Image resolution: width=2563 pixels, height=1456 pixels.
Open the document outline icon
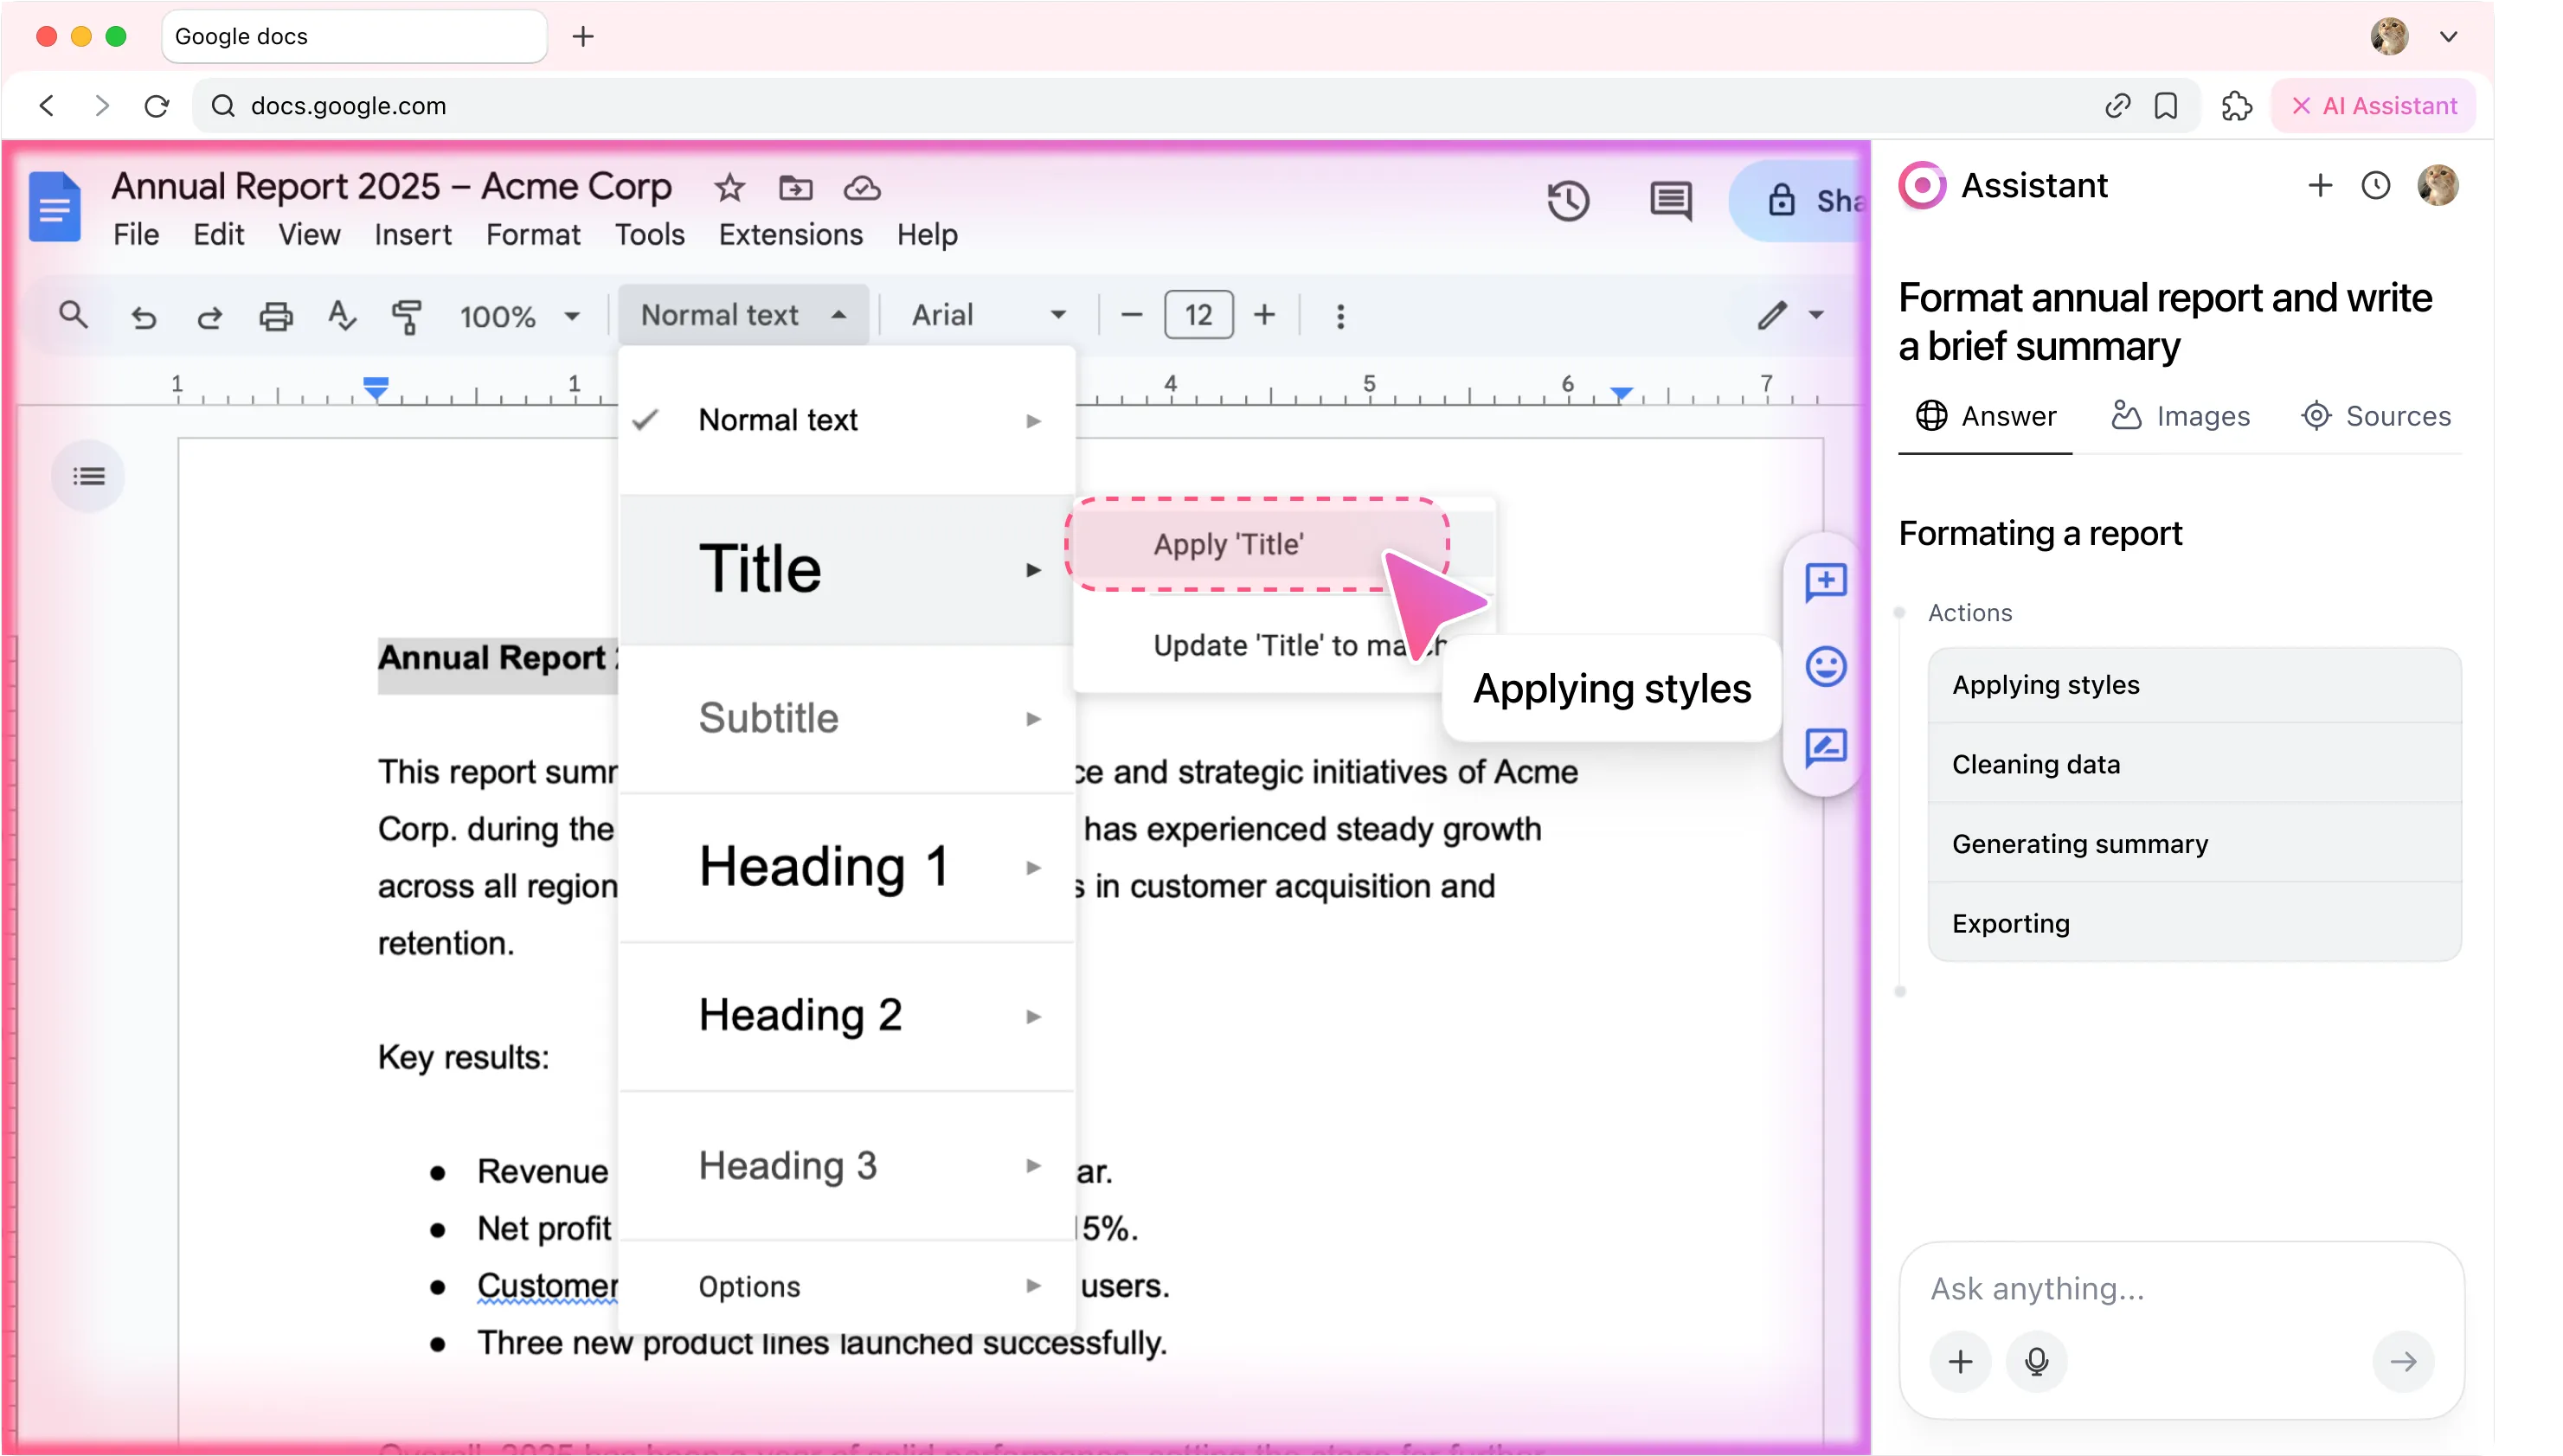[89, 476]
